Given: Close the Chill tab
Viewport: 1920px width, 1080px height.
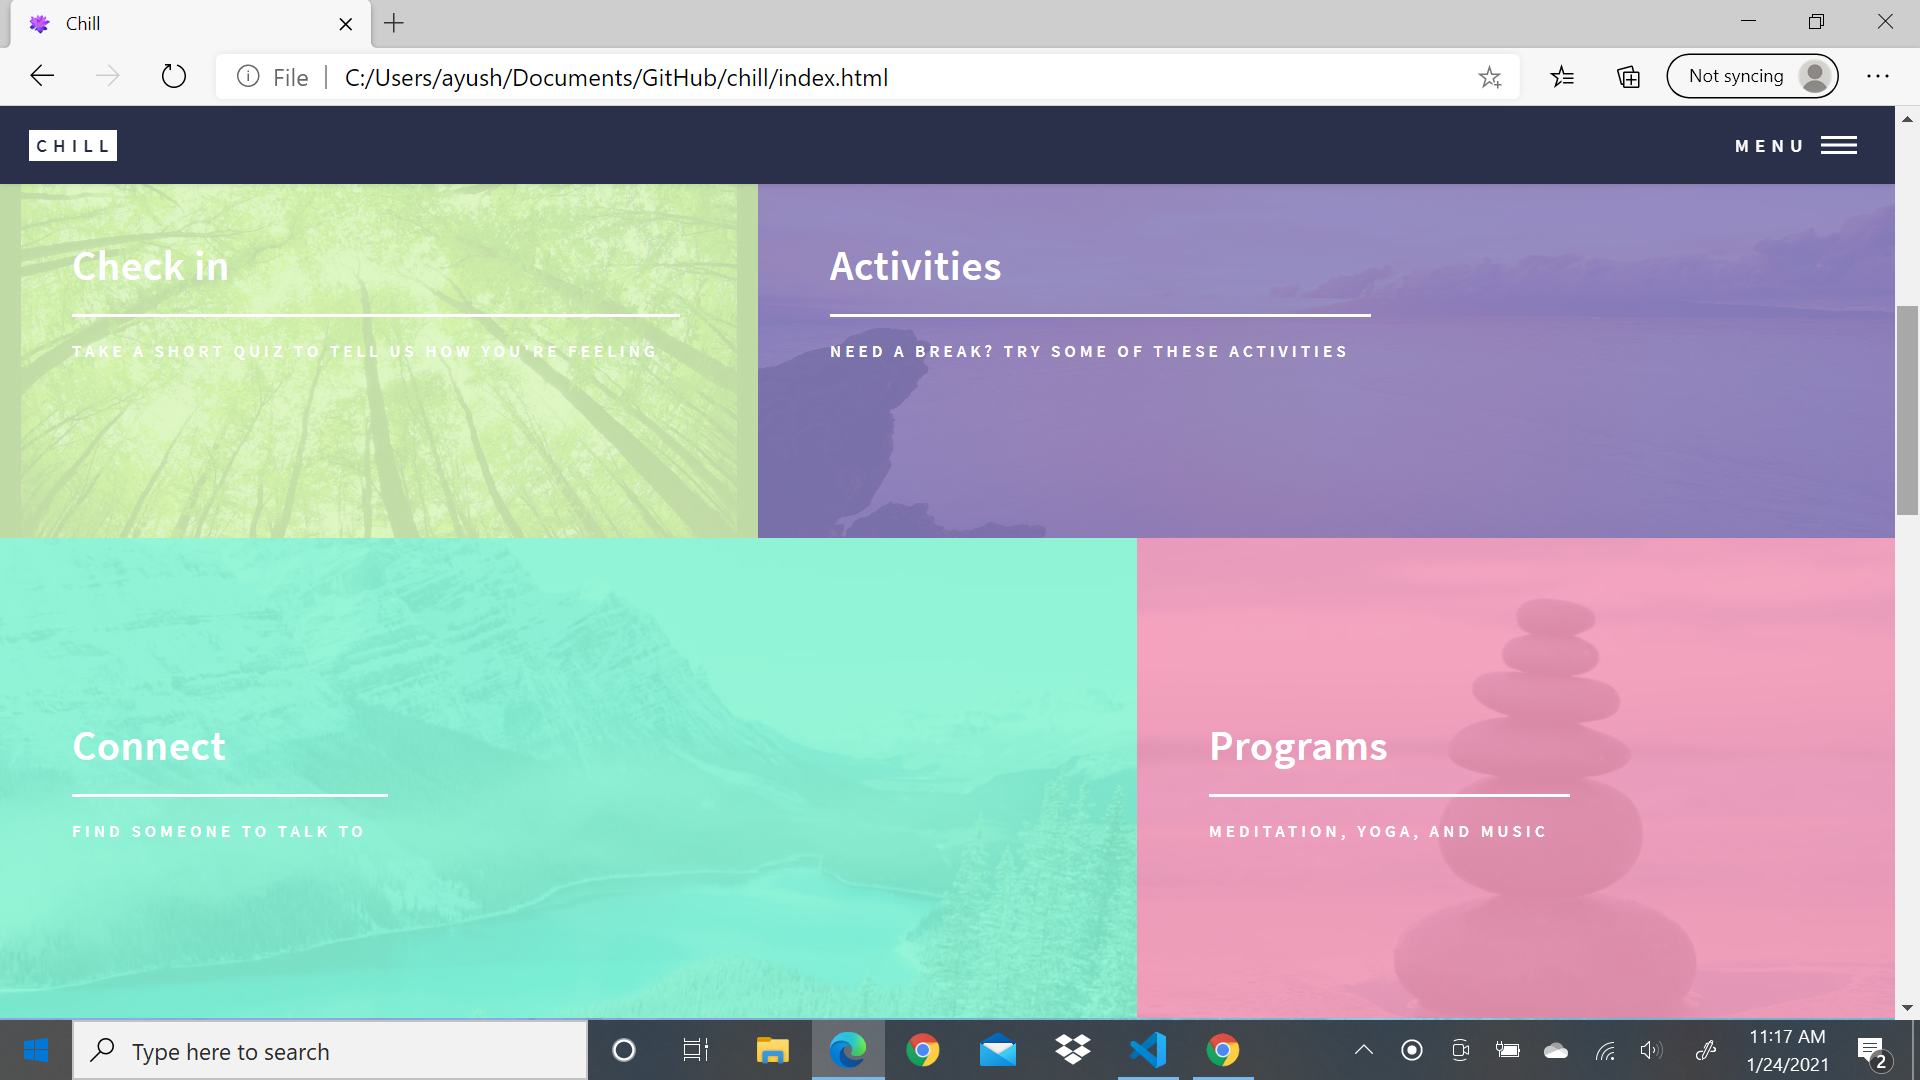Looking at the screenshot, I should tap(346, 24).
